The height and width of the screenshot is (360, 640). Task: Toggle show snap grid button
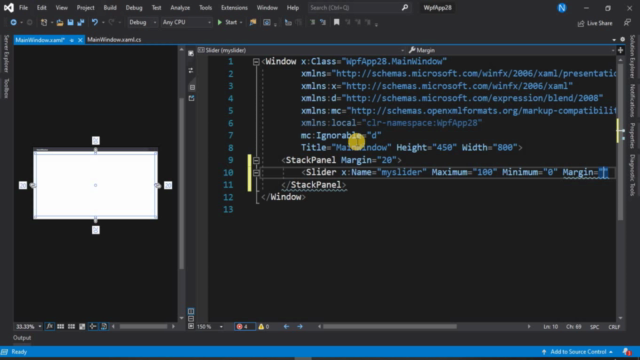pos(60,326)
